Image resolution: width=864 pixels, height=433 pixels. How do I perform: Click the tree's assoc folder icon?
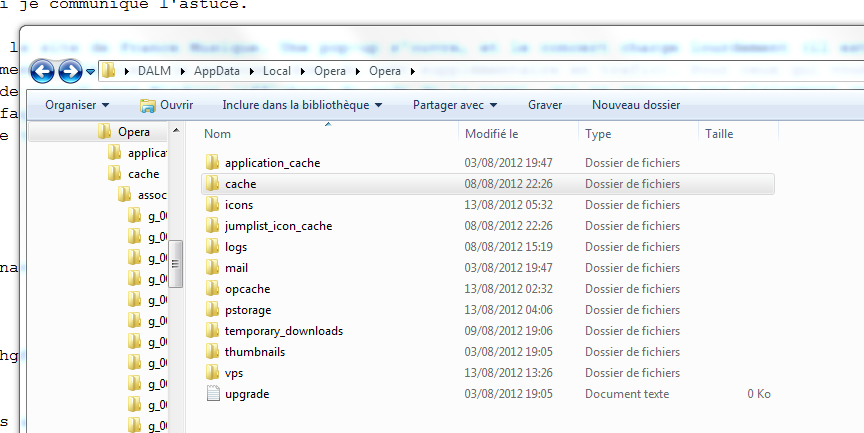125,194
